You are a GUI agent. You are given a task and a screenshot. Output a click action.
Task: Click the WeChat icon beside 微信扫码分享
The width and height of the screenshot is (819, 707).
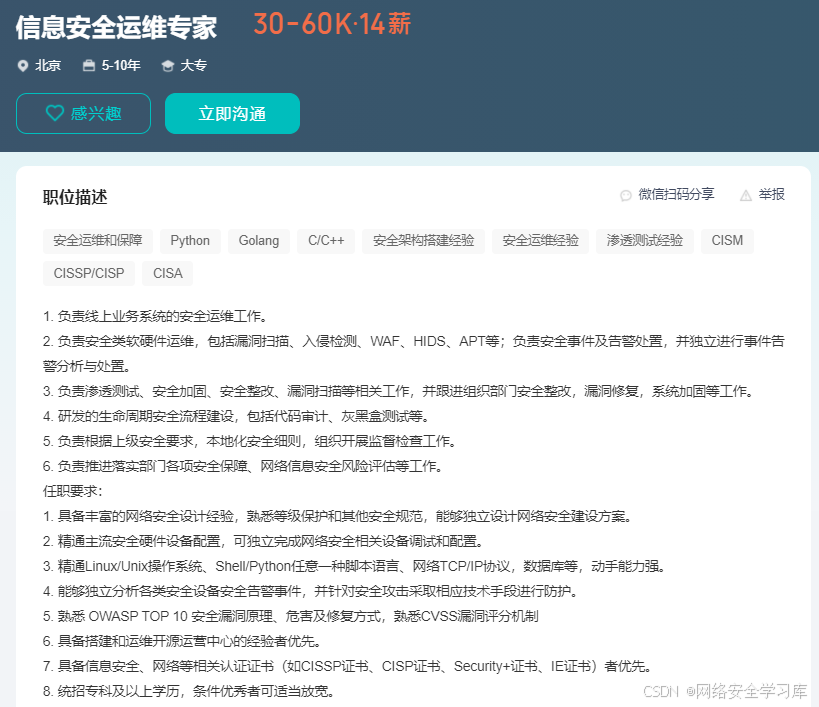pyautogui.click(x=626, y=195)
